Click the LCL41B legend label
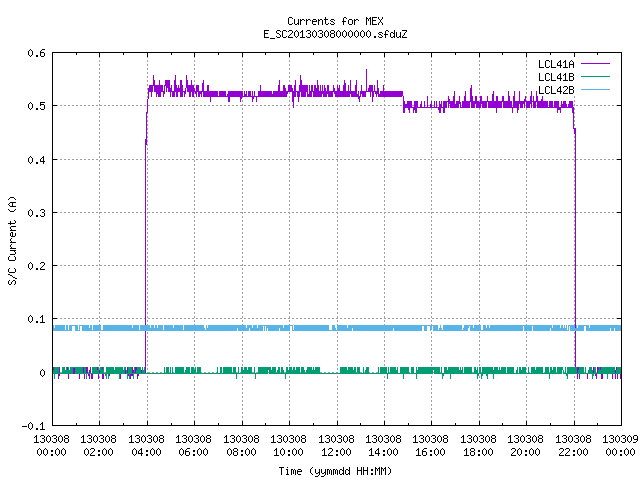Image resolution: width=640 pixels, height=480 pixels. [x=556, y=77]
